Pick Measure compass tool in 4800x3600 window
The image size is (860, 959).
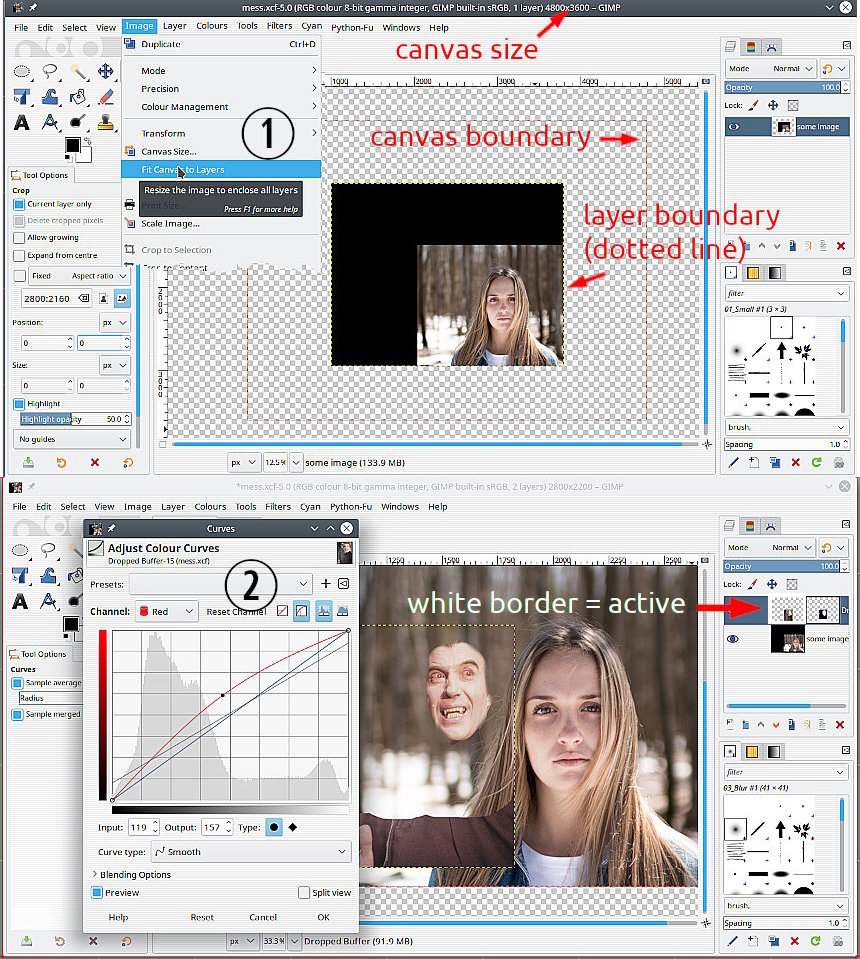coord(50,122)
